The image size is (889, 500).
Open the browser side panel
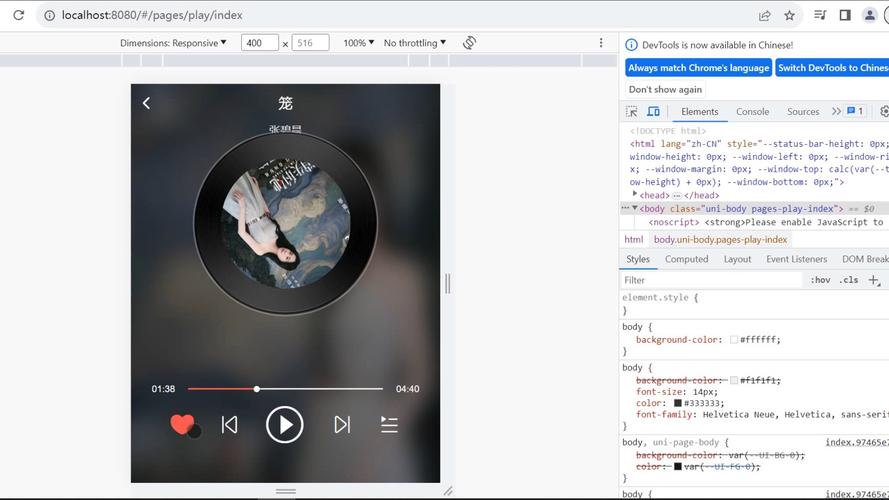tap(845, 15)
